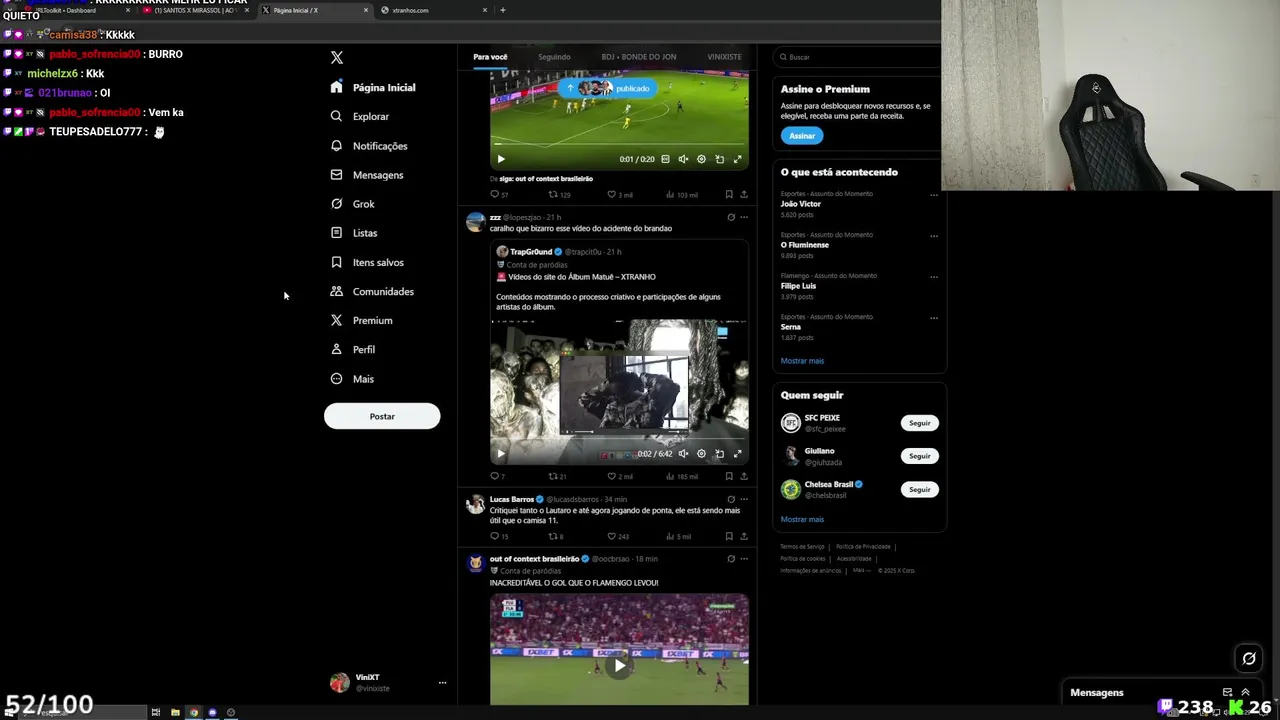This screenshot has width=1280, height=720.
Task: Mute toggle on the first football video
Action: (x=683, y=159)
